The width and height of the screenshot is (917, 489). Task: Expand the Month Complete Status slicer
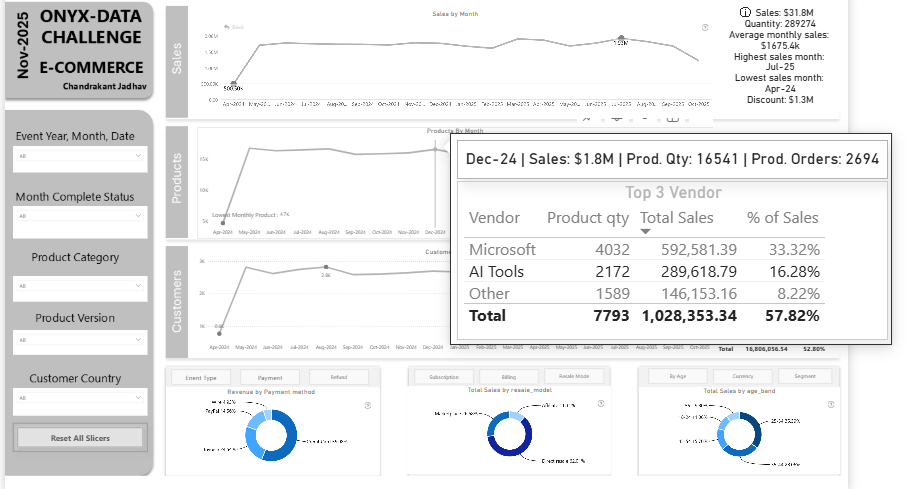pos(81,217)
